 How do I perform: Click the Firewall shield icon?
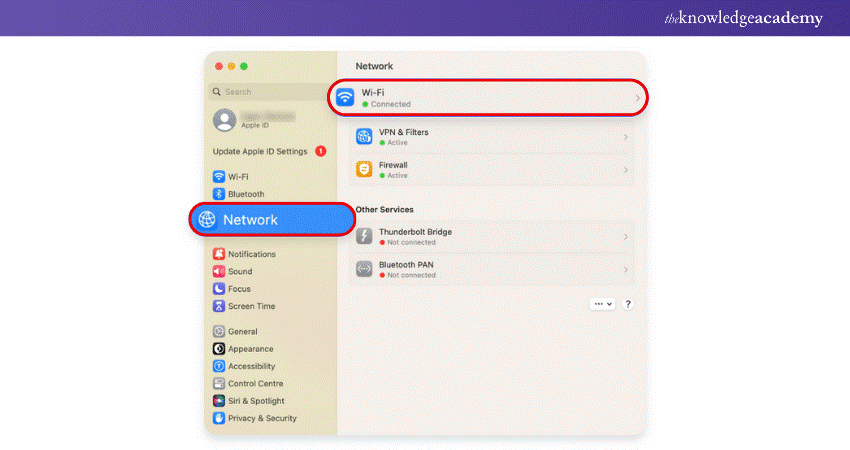point(364,170)
